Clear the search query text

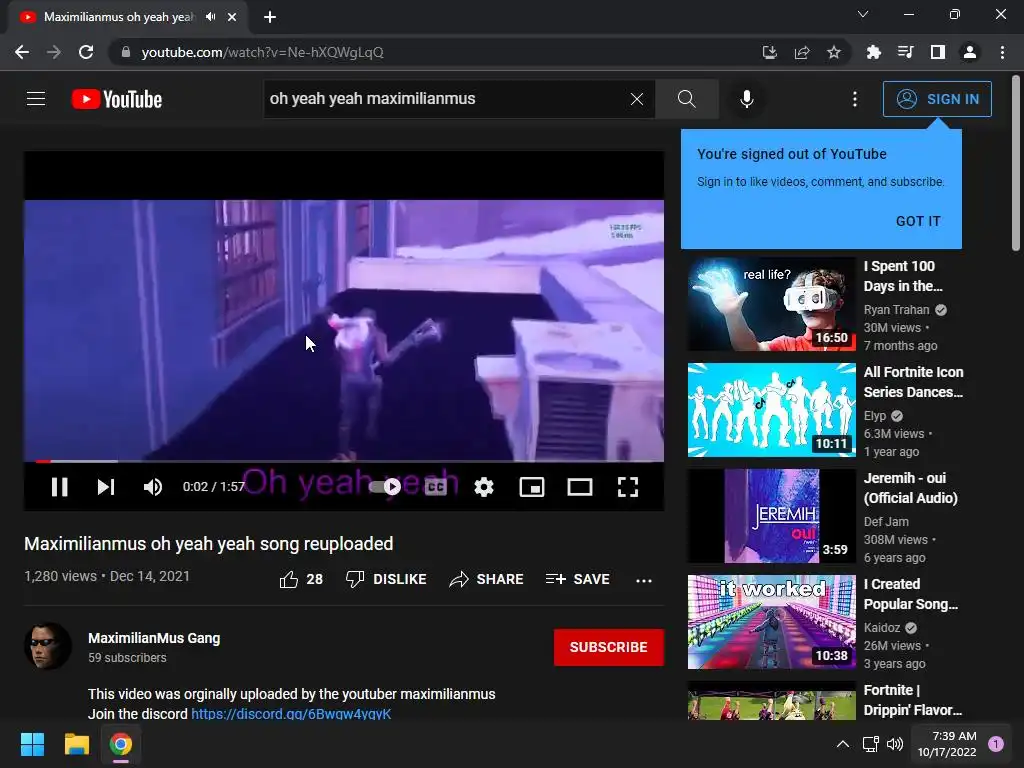[637, 99]
